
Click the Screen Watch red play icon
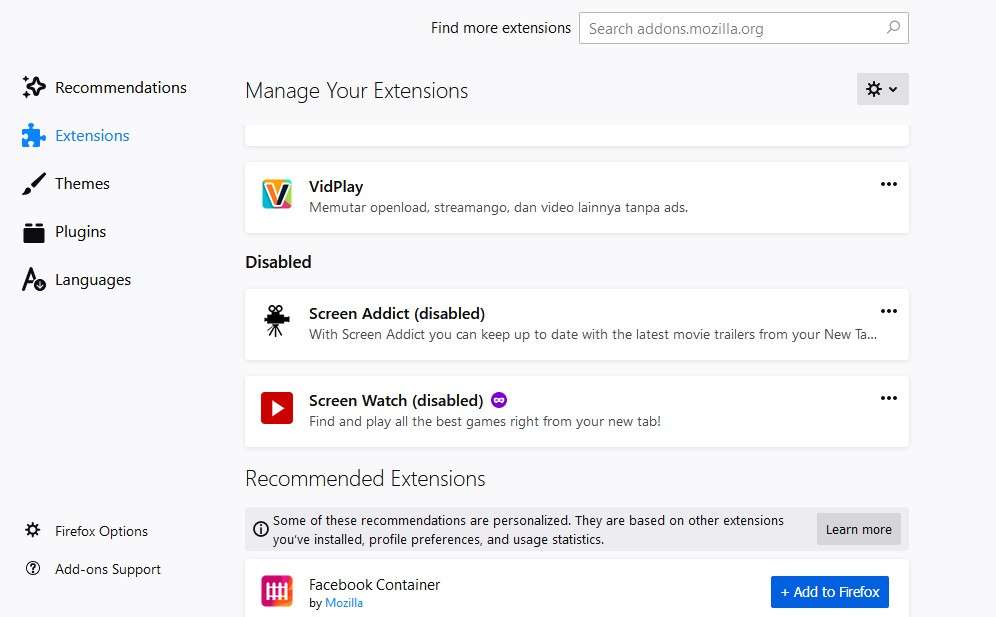tap(277, 408)
